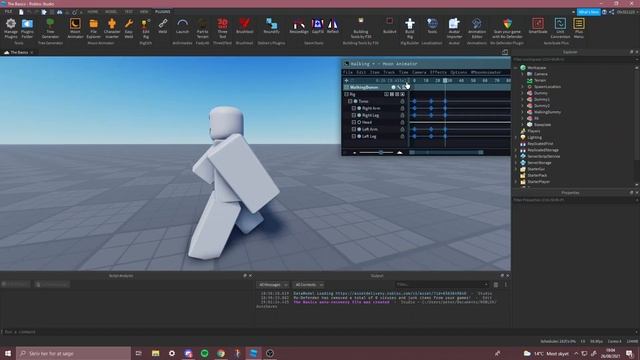Select the ResizeAlign tool
This screenshot has height=360, width=640.
tap(299, 26)
